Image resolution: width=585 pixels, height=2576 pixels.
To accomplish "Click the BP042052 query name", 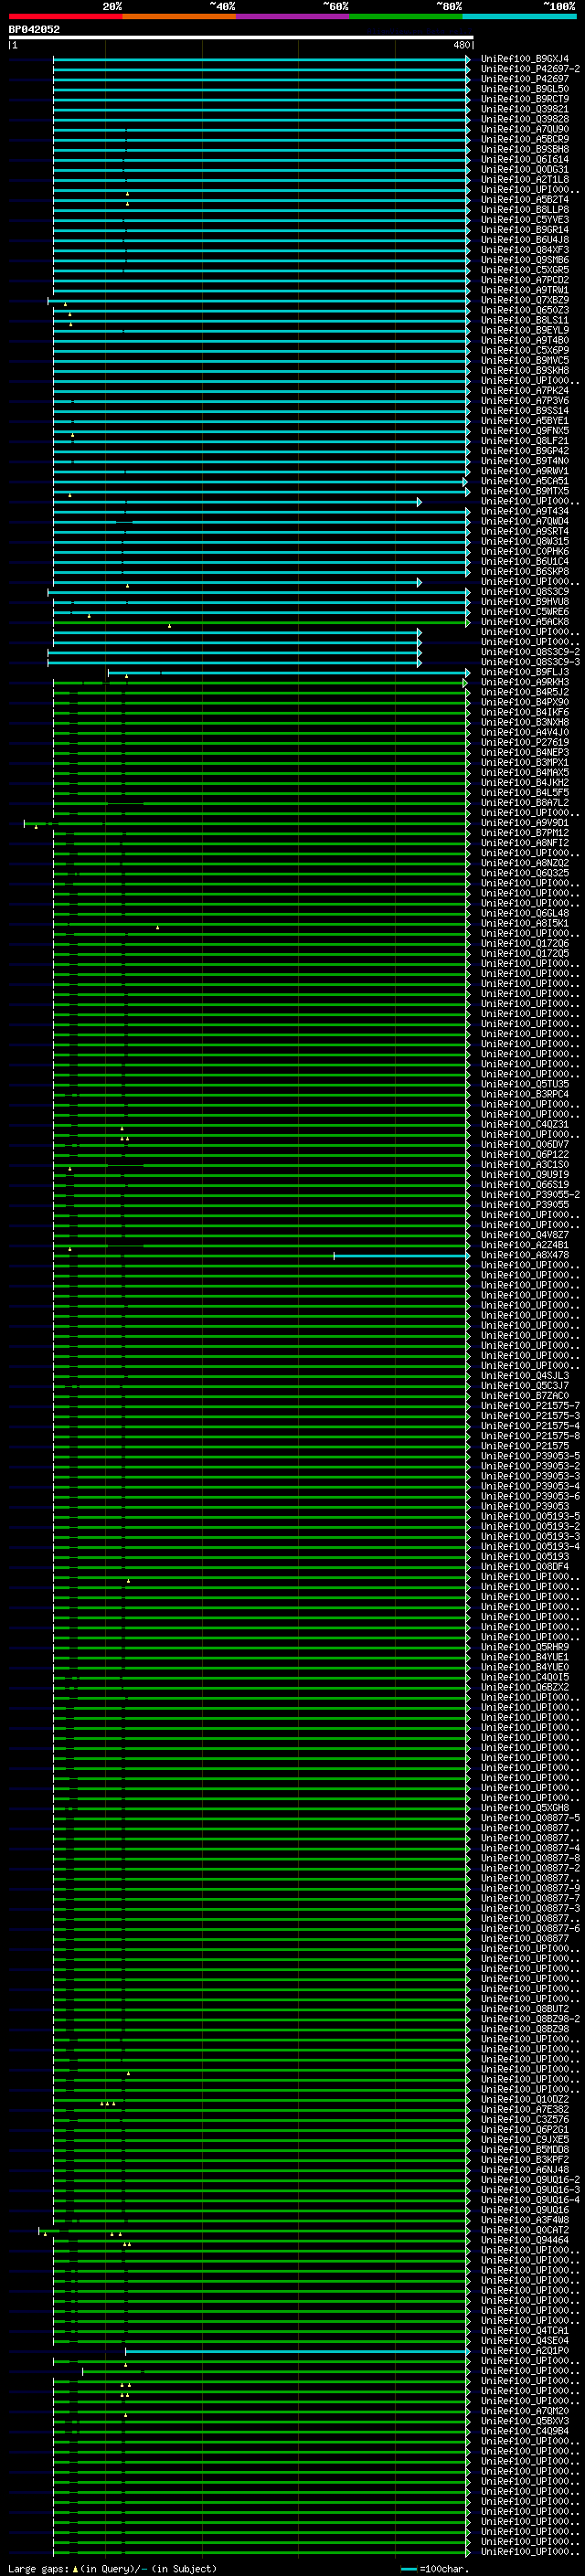I will pyautogui.click(x=34, y=30).
